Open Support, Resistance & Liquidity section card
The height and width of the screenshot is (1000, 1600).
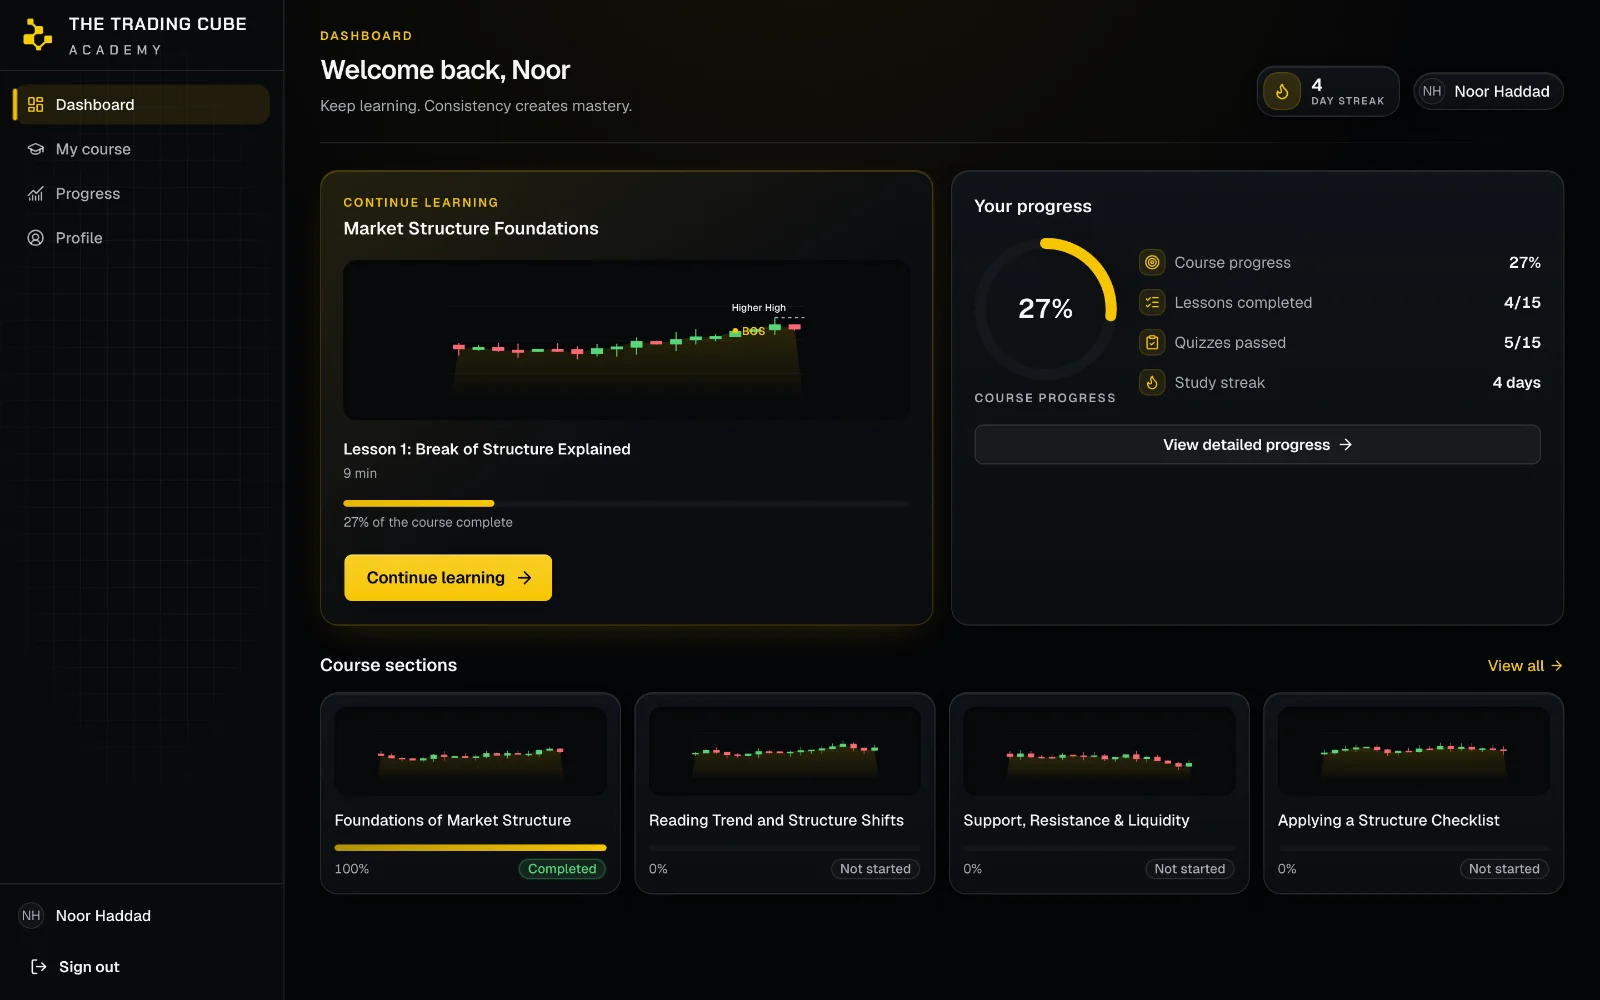1099,793
